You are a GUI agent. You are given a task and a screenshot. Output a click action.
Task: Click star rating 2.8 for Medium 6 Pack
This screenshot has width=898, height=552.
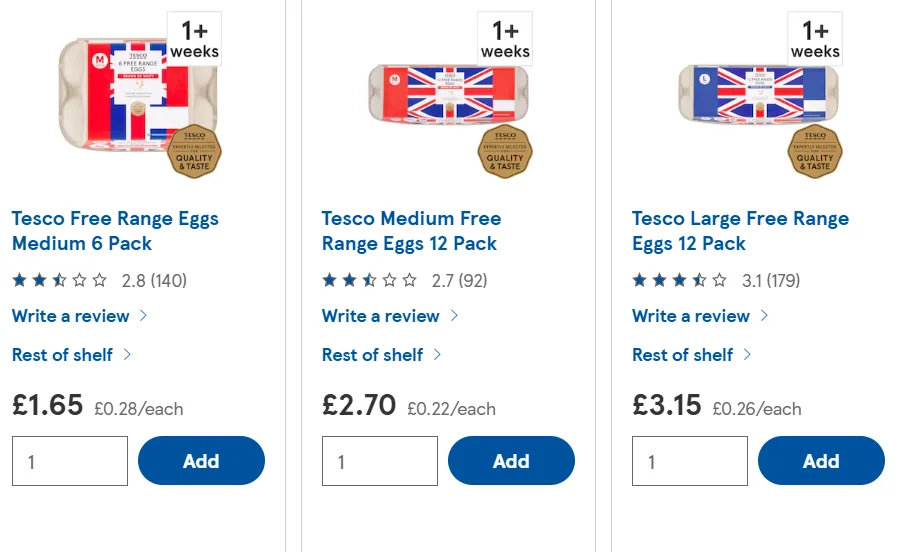99,281
